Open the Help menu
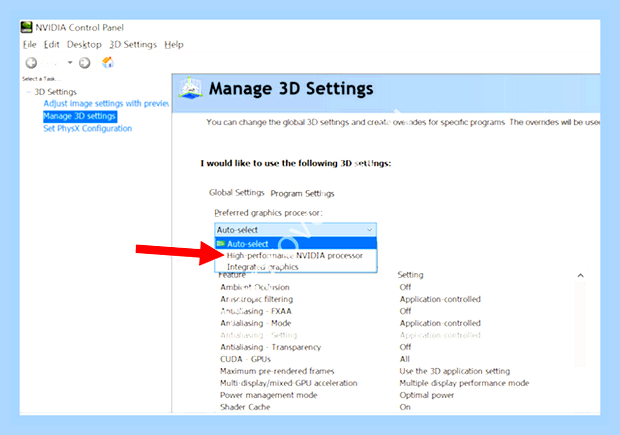The image size is (620, 435). click(x=174, y=44)
